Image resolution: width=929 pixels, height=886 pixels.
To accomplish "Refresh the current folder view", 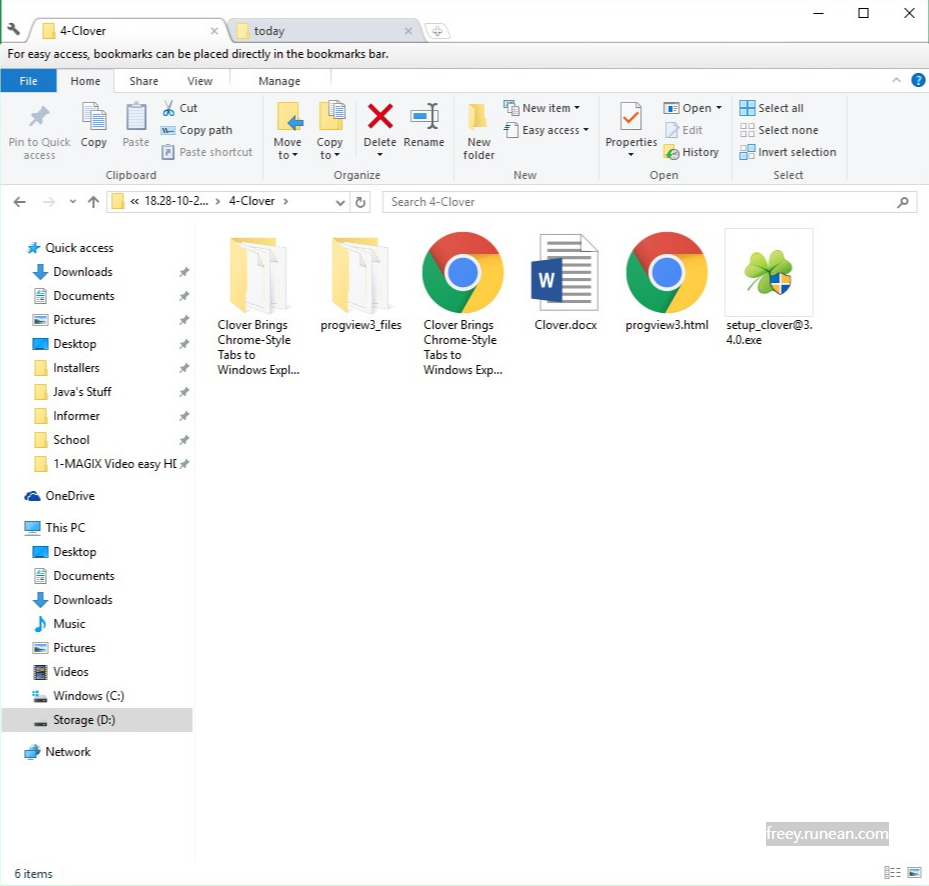I will coord(360,202).
